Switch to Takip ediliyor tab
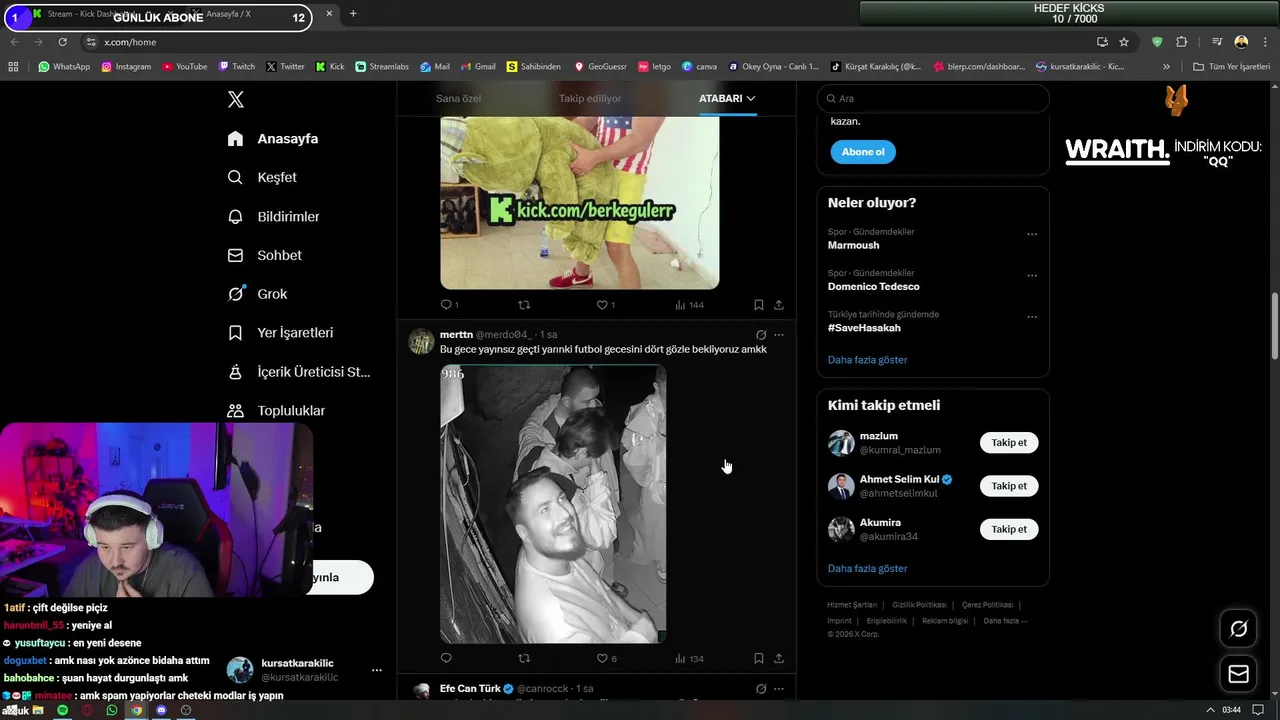 [590, 98]
